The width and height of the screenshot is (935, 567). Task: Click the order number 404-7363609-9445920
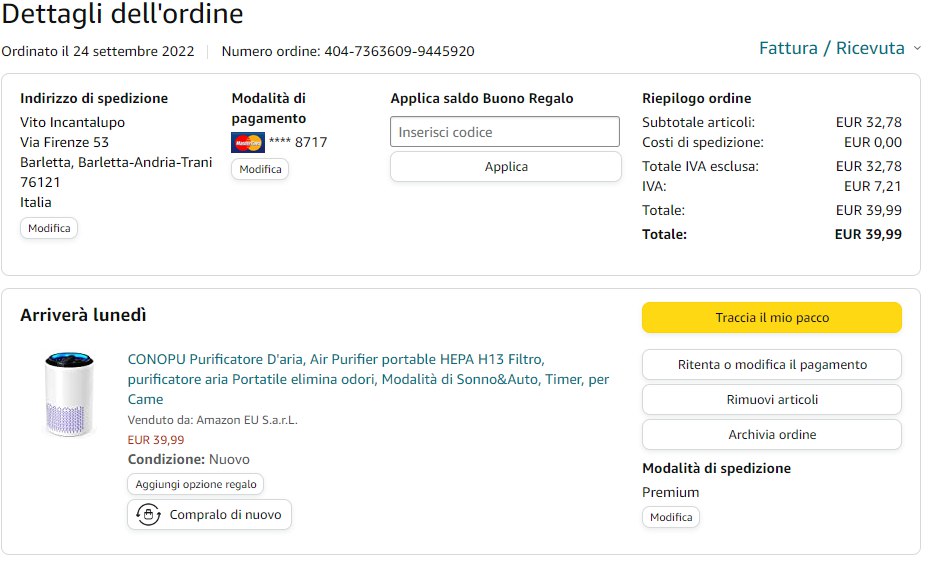point(399,51)
